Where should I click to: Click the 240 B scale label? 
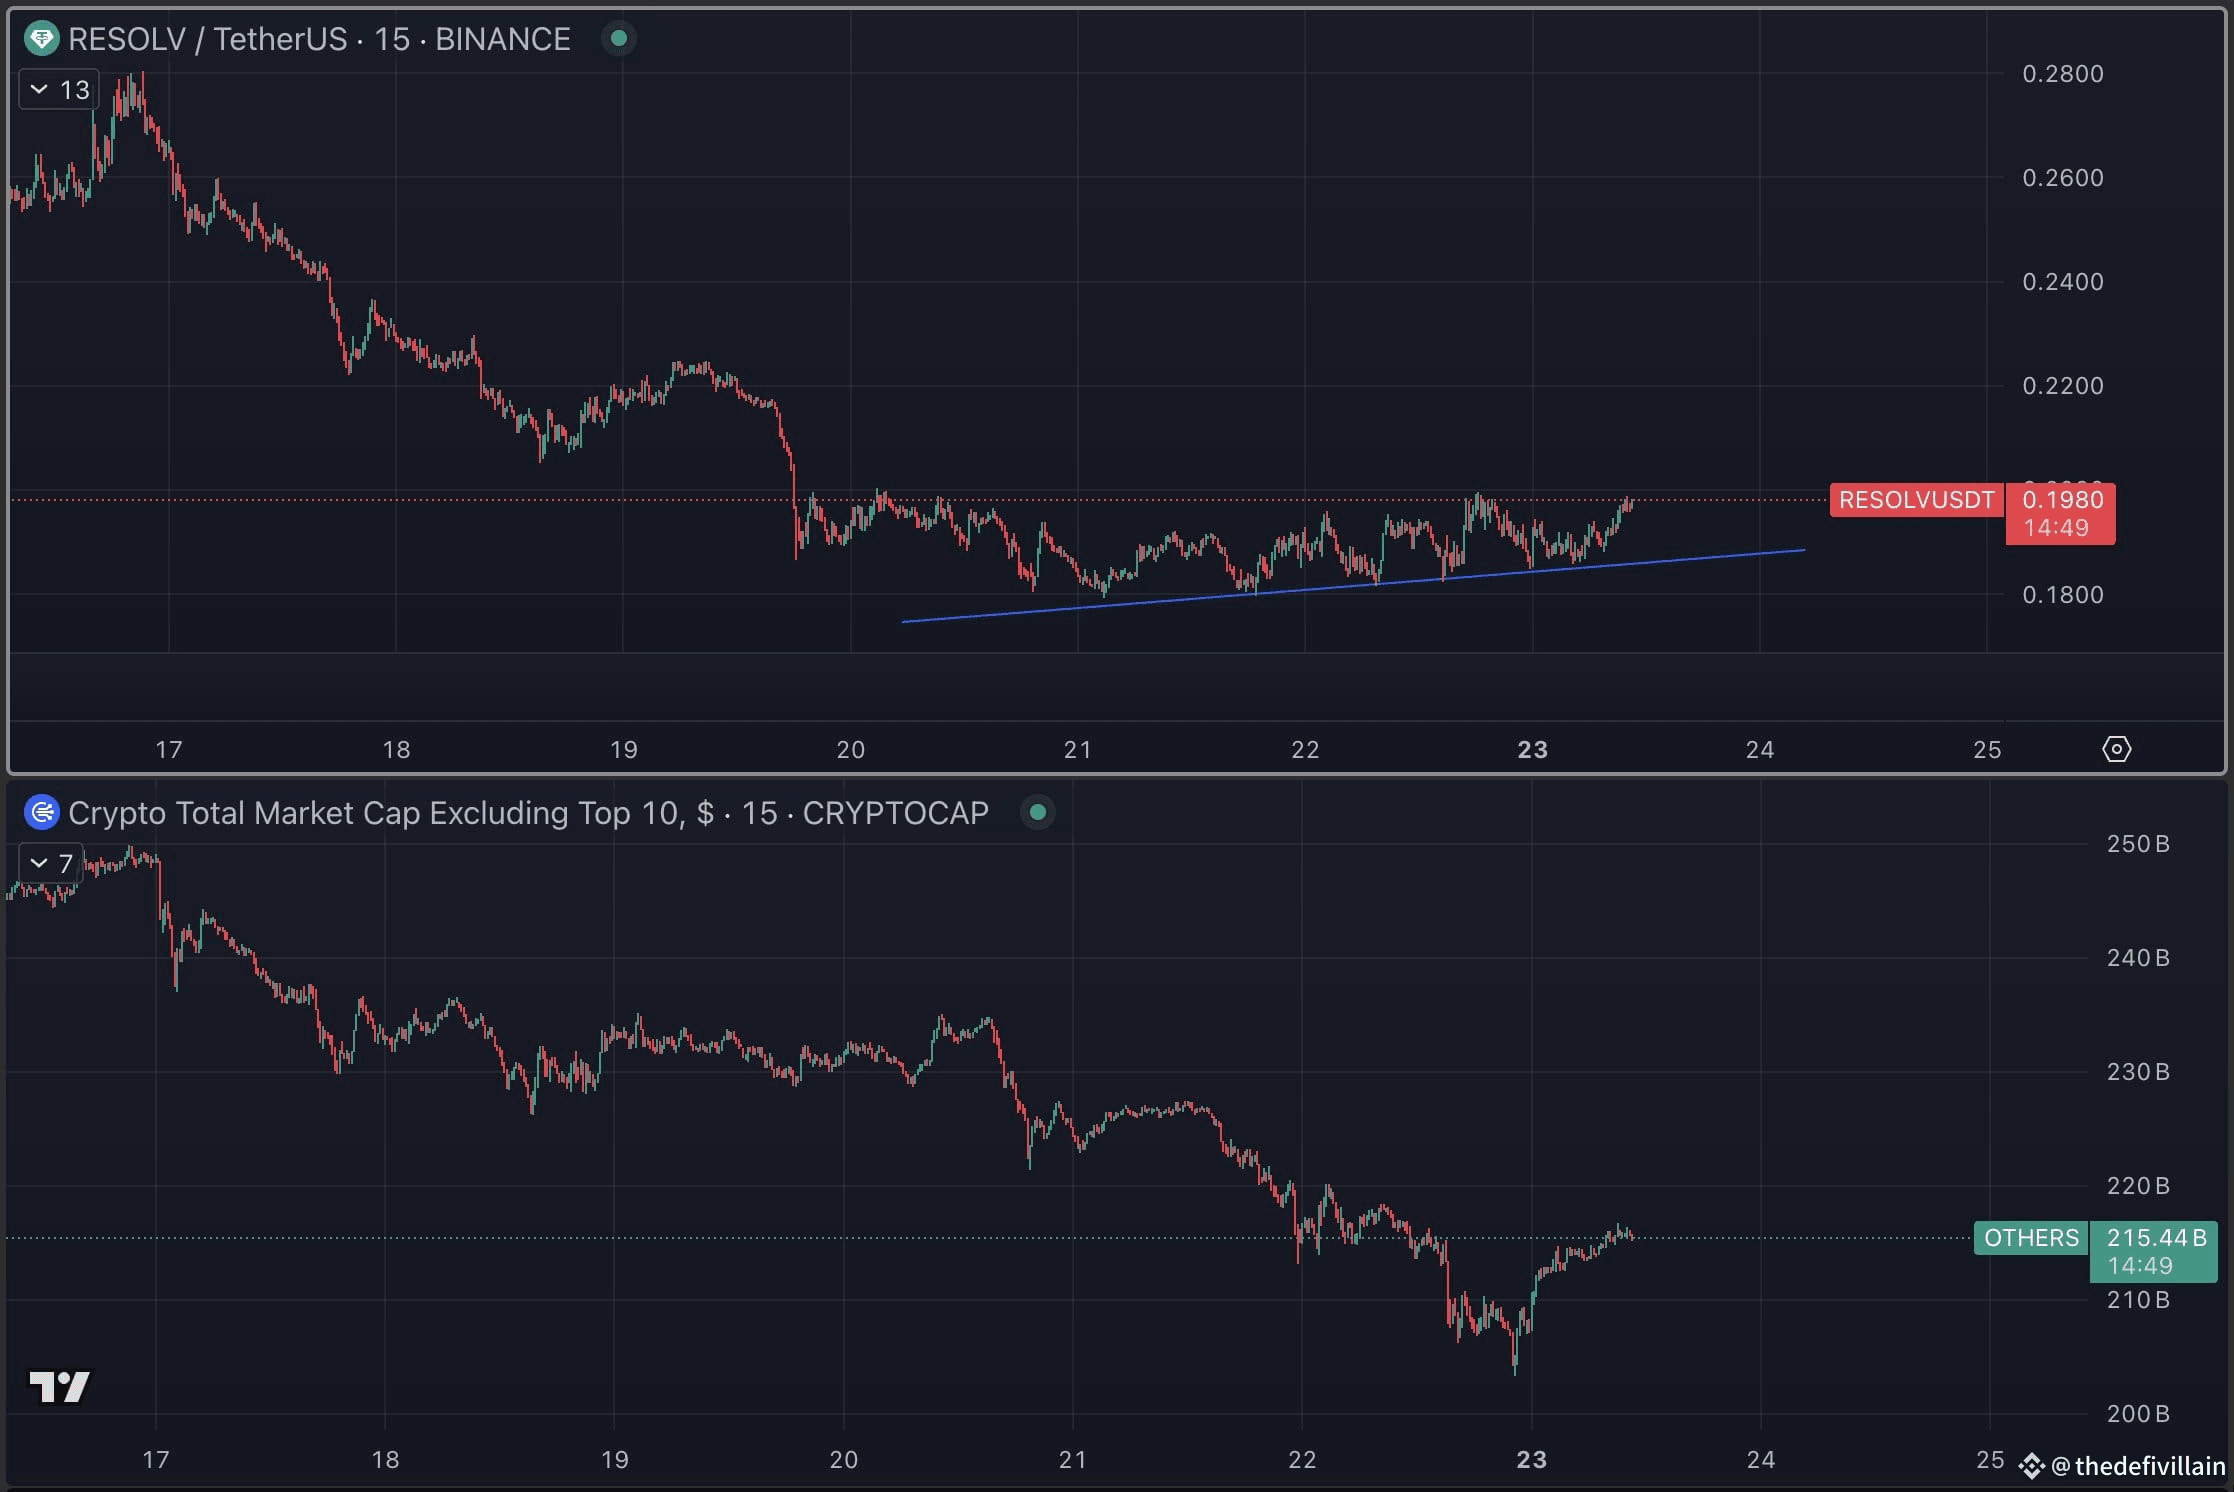coord(2138,958)
